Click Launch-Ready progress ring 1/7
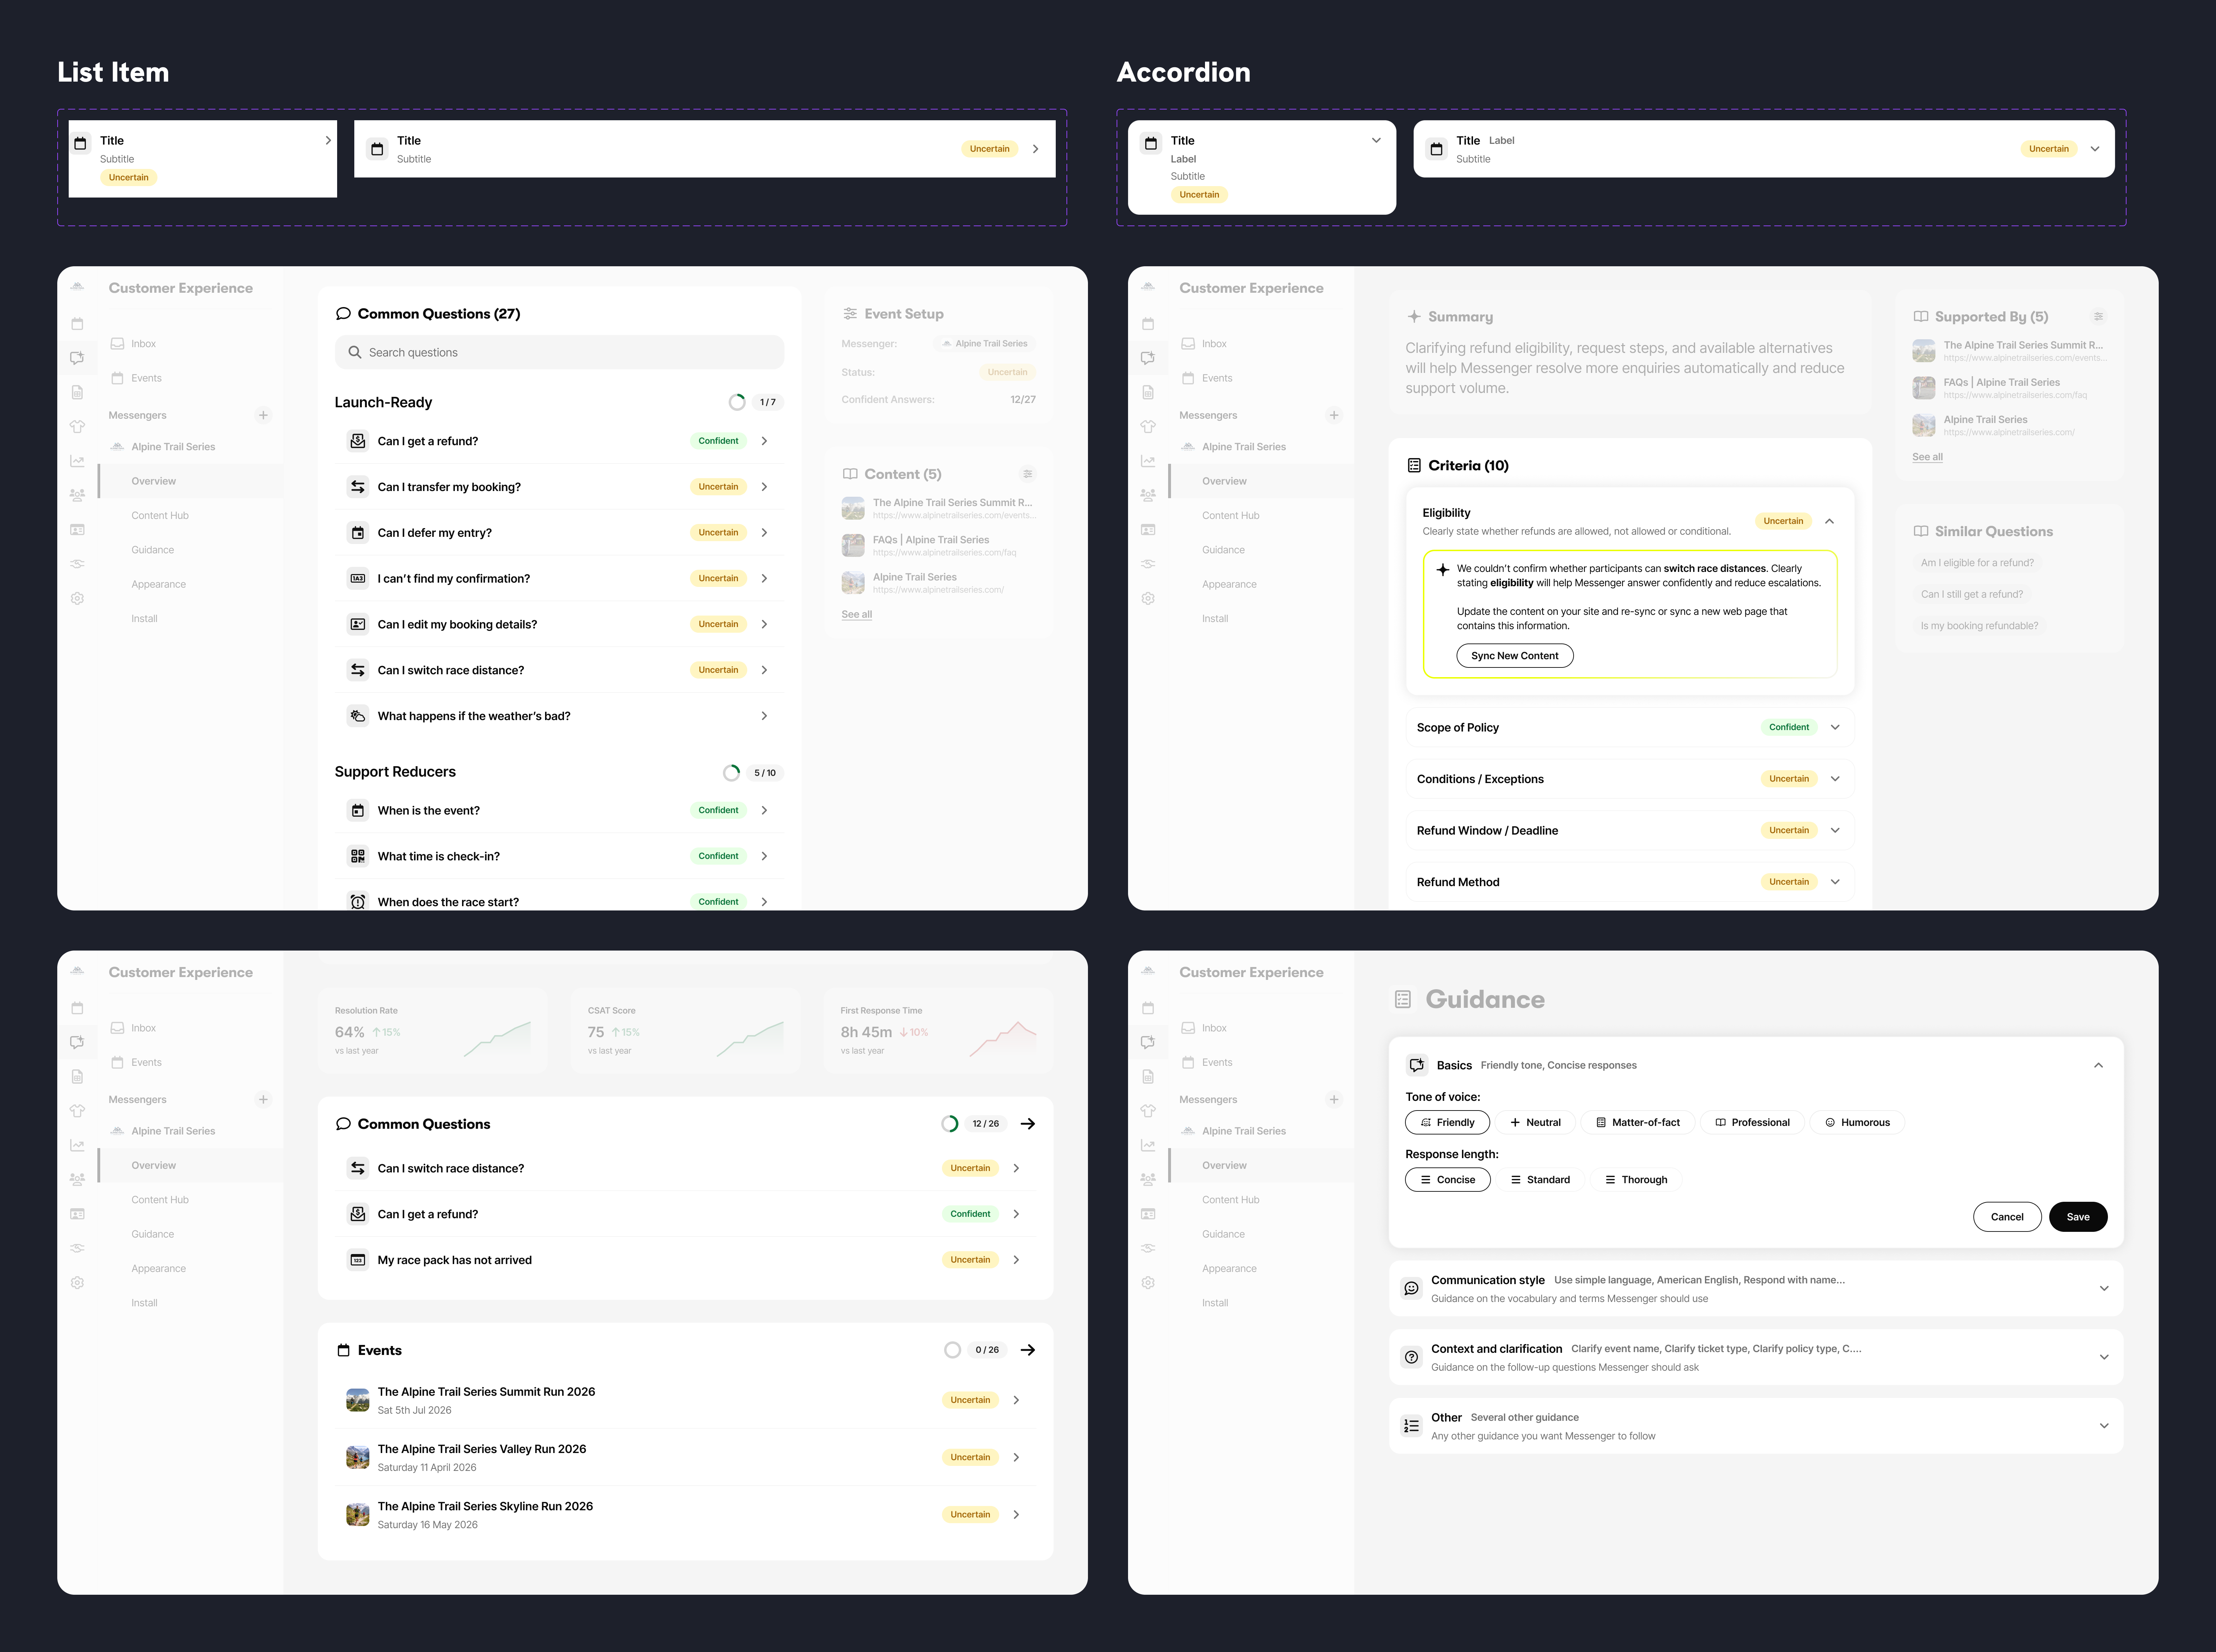The image size is (2216, 1652). (x=737, y=402)
